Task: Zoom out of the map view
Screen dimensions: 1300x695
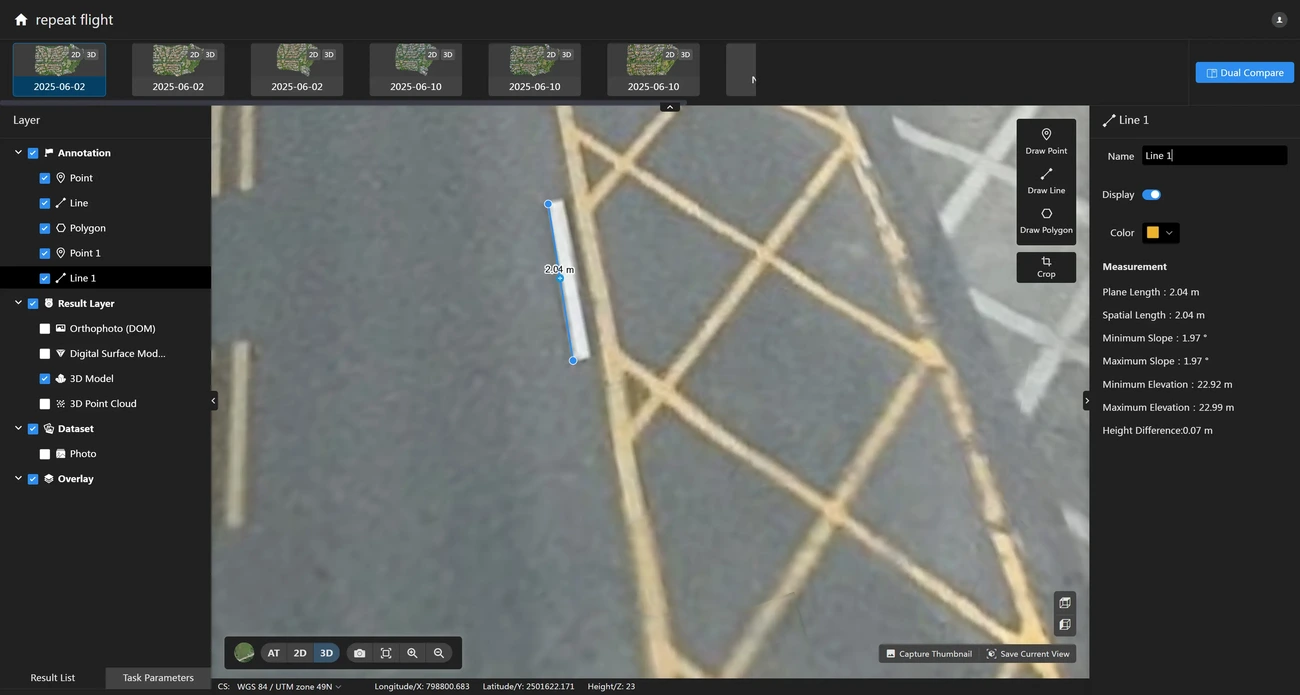Action: pyautogui.click(x=438, y=653)
